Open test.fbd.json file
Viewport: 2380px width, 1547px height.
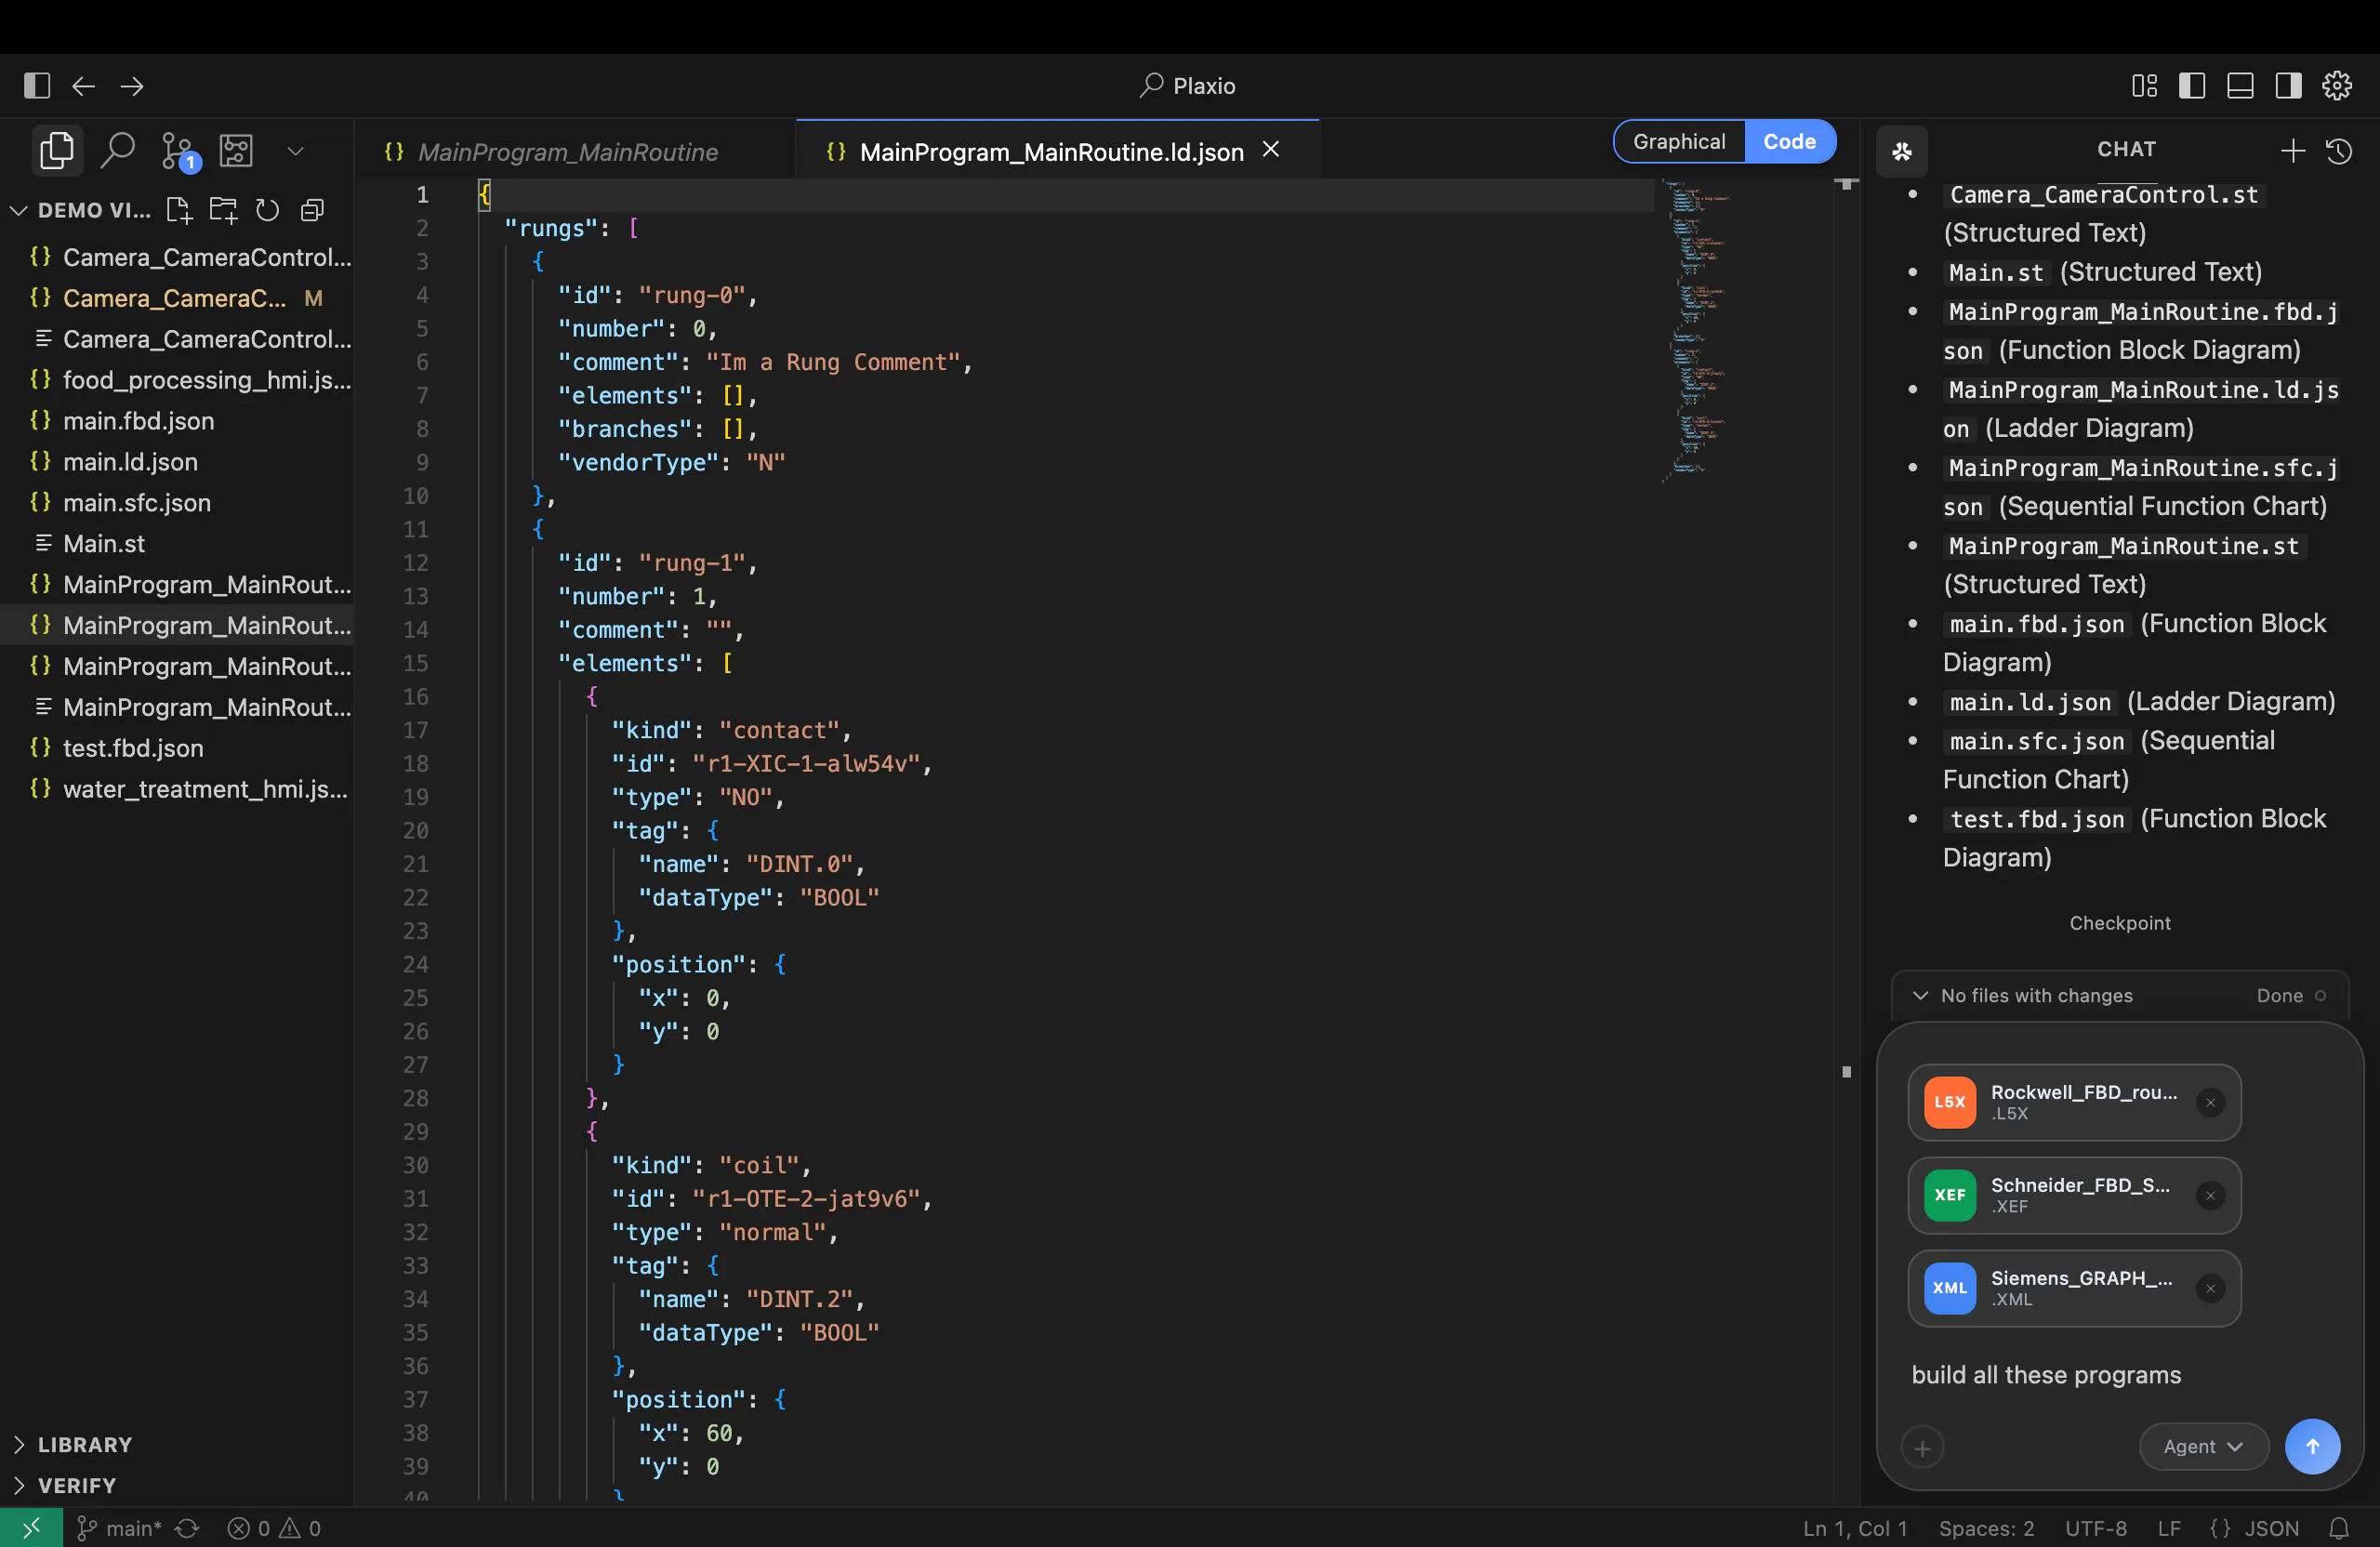176,748
